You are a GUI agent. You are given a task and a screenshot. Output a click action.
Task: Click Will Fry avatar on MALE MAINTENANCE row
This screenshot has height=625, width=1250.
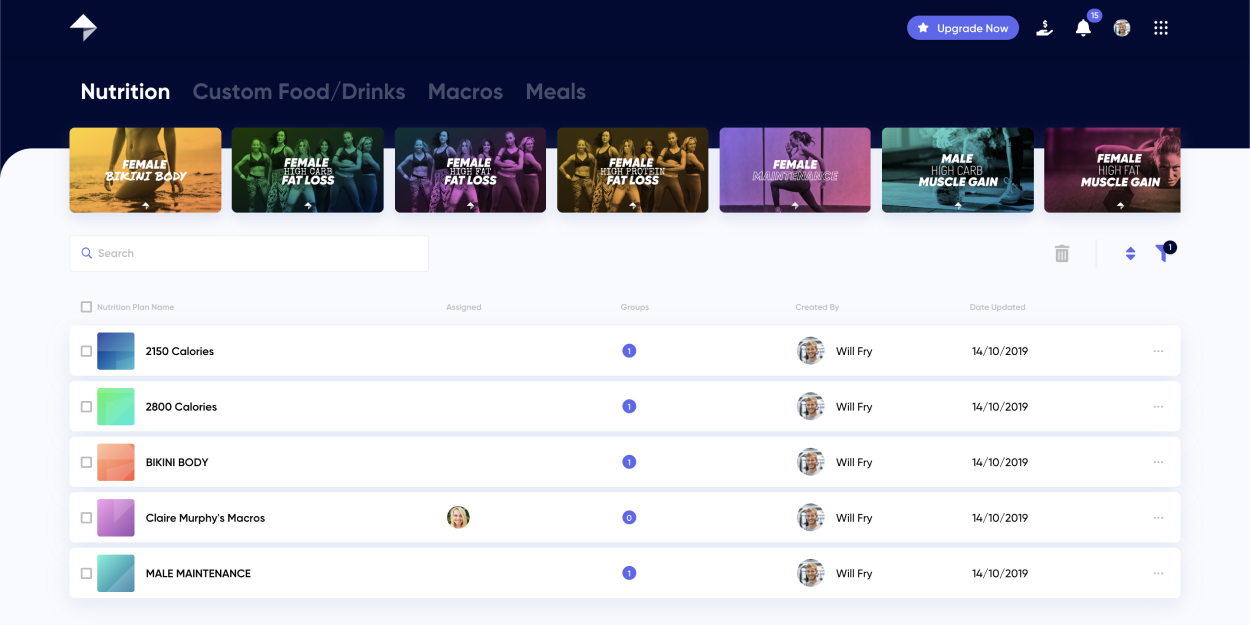(x=810, y=573)
